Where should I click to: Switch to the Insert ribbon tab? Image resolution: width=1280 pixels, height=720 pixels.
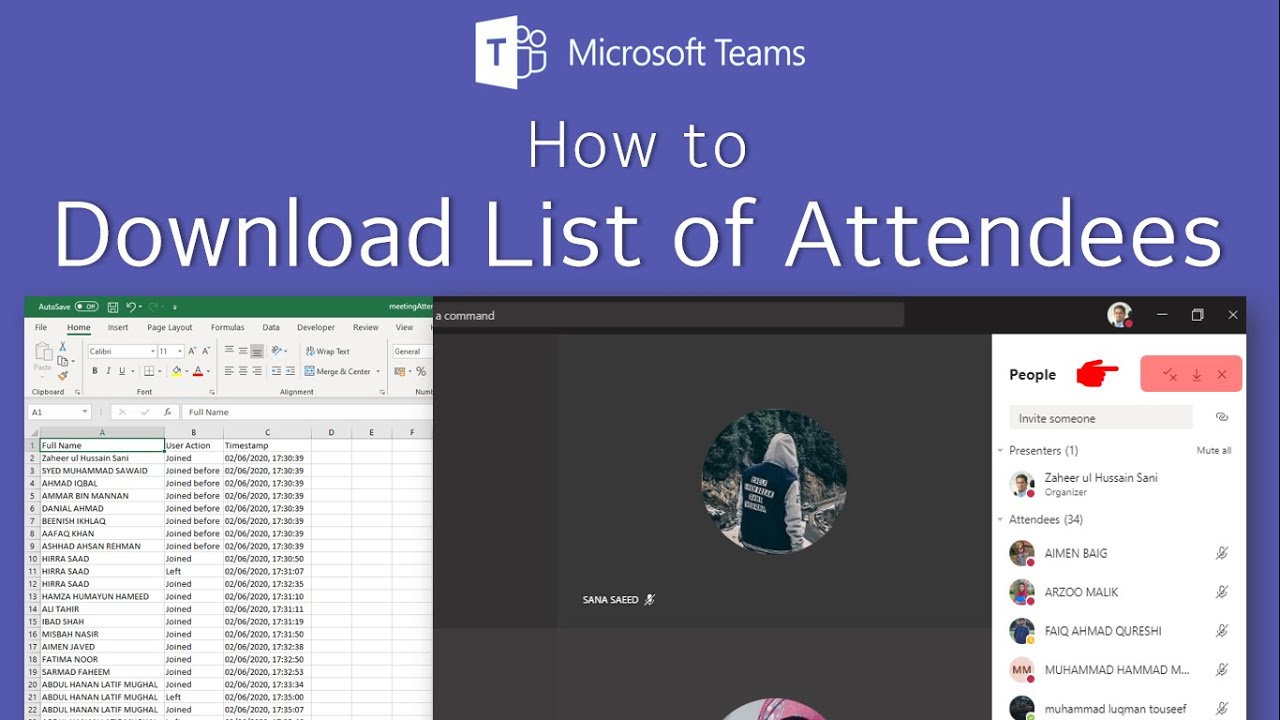click(118, 327)
